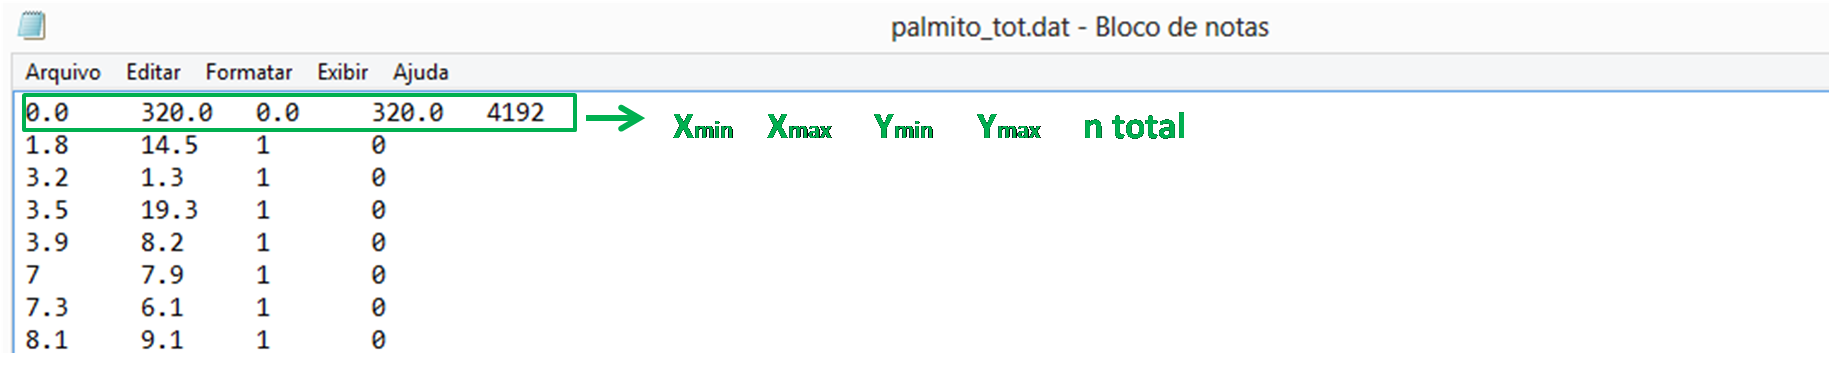
Task: Place cursor at second 320.0 value
Action: 407,112
